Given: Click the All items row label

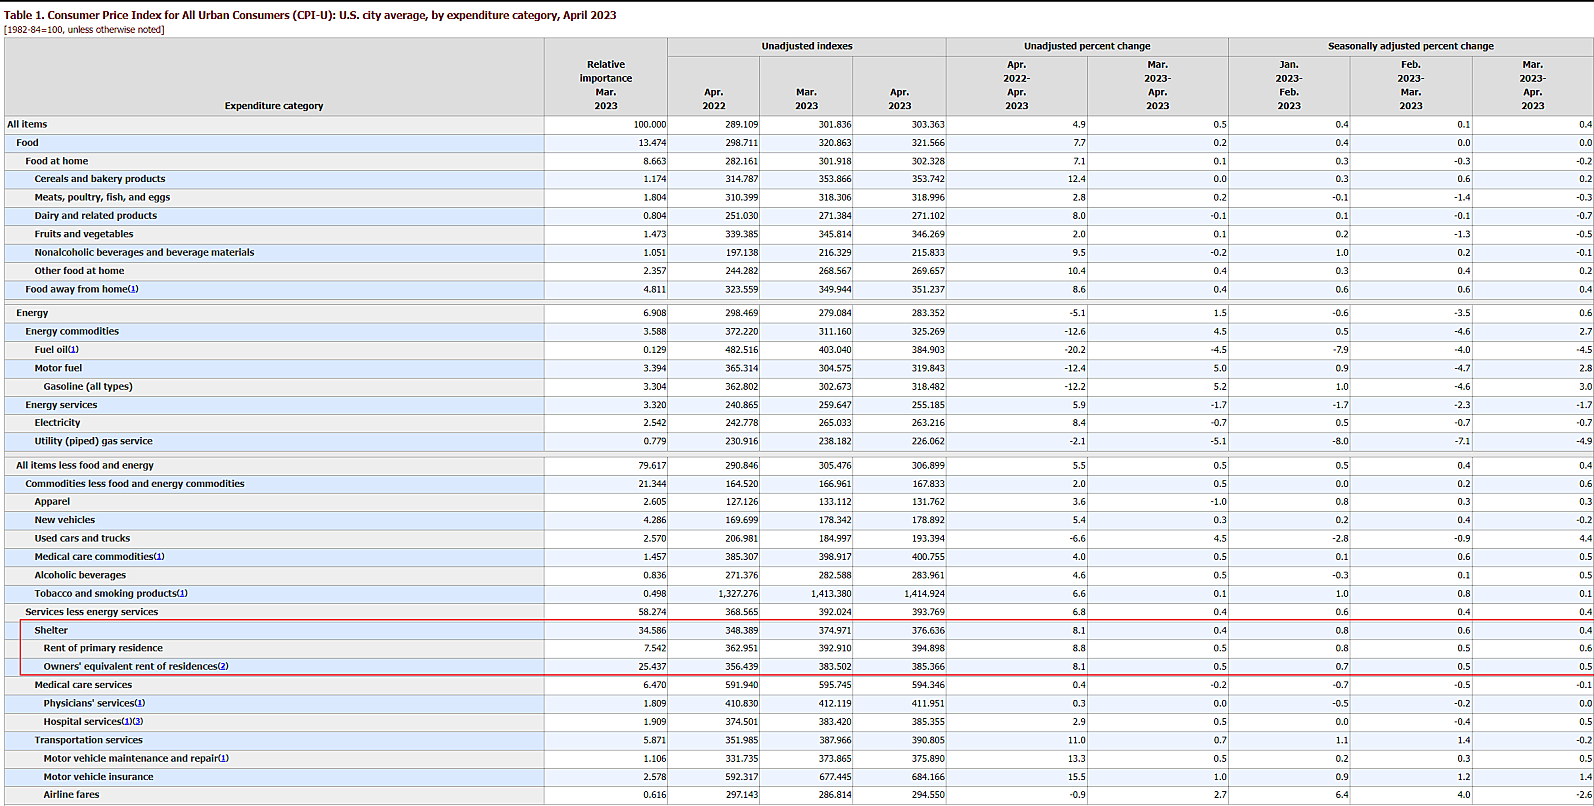Looking at the screenshot, I should (x=27, y=125).
